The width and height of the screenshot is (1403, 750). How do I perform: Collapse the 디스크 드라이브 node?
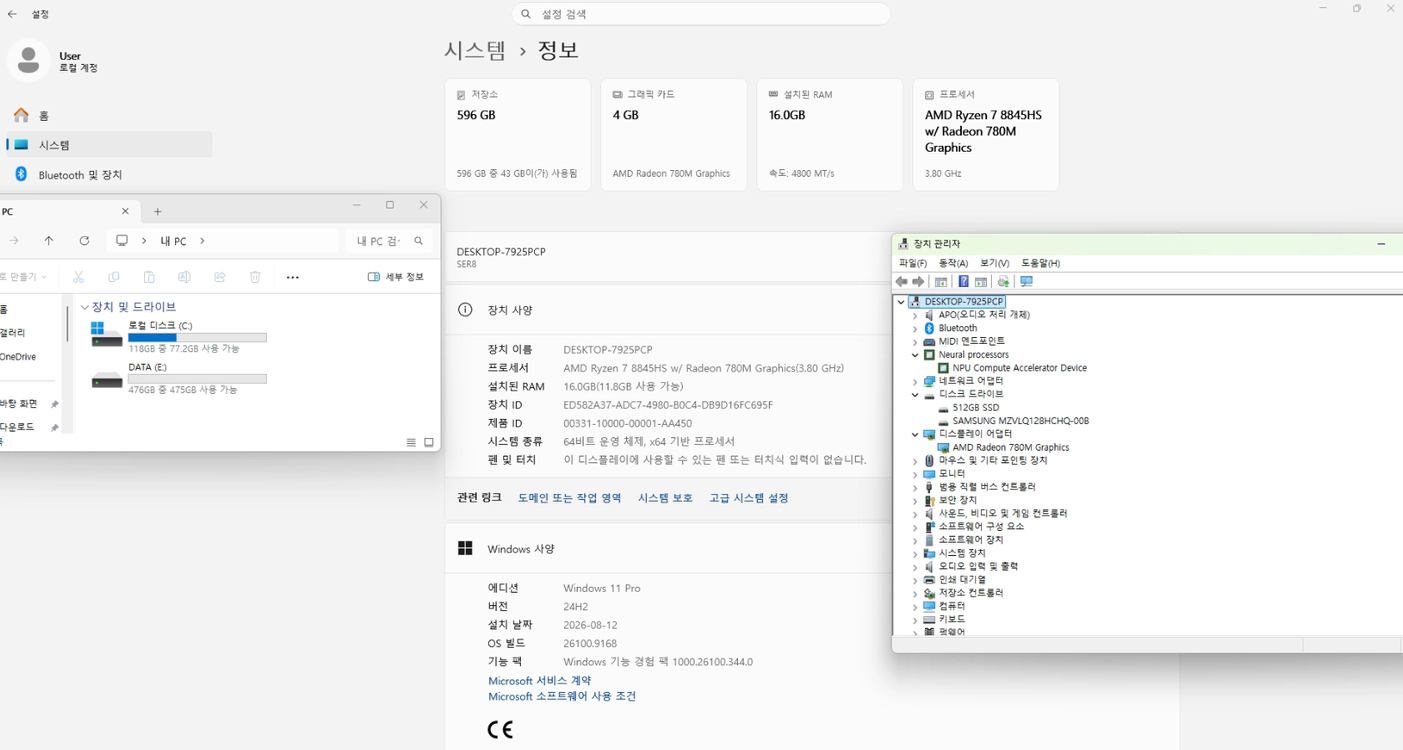coord(915,394)
